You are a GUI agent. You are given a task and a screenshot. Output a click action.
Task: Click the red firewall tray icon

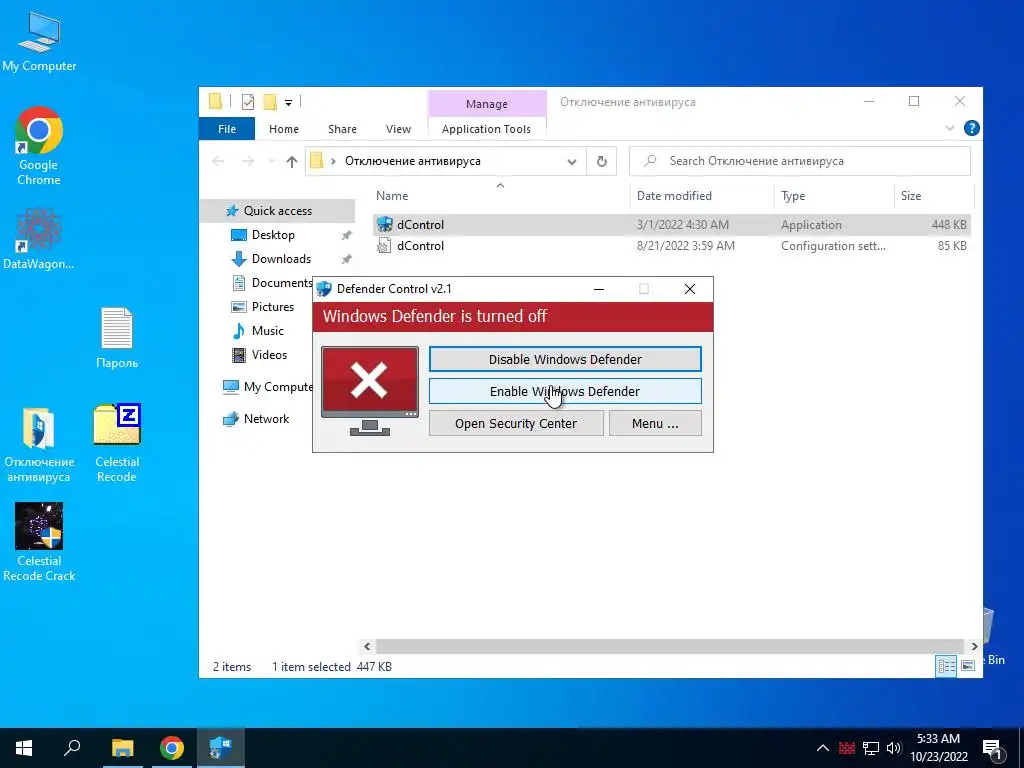click(846, 748)
